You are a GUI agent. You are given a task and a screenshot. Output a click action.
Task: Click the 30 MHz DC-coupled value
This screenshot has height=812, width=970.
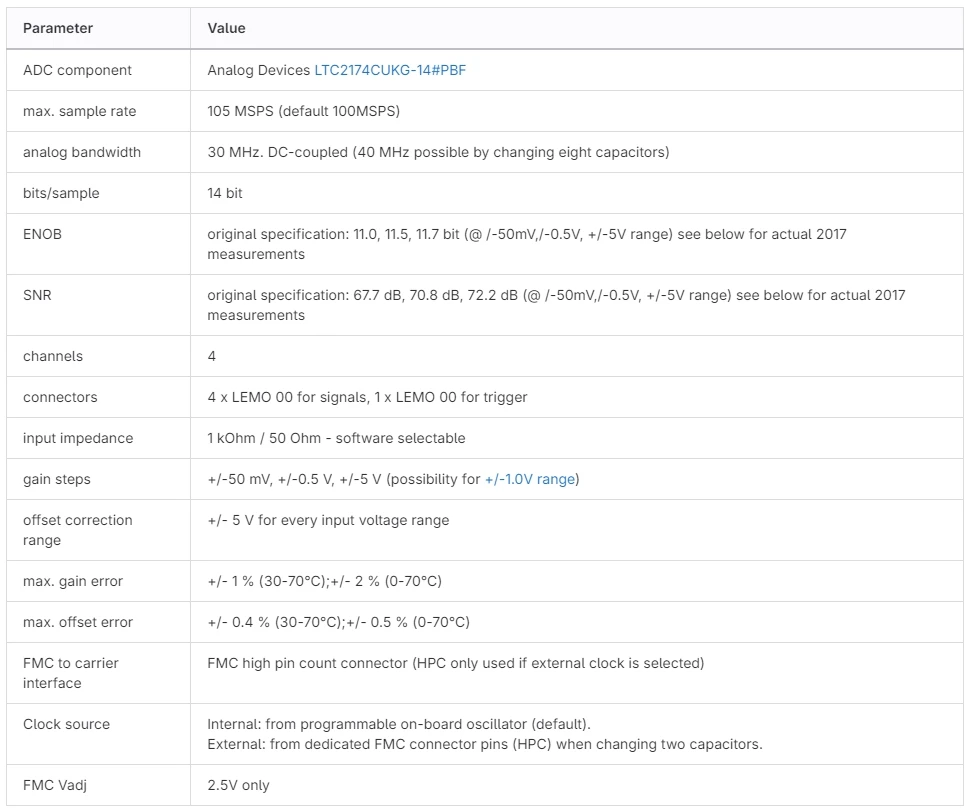(x=438, y=152)
